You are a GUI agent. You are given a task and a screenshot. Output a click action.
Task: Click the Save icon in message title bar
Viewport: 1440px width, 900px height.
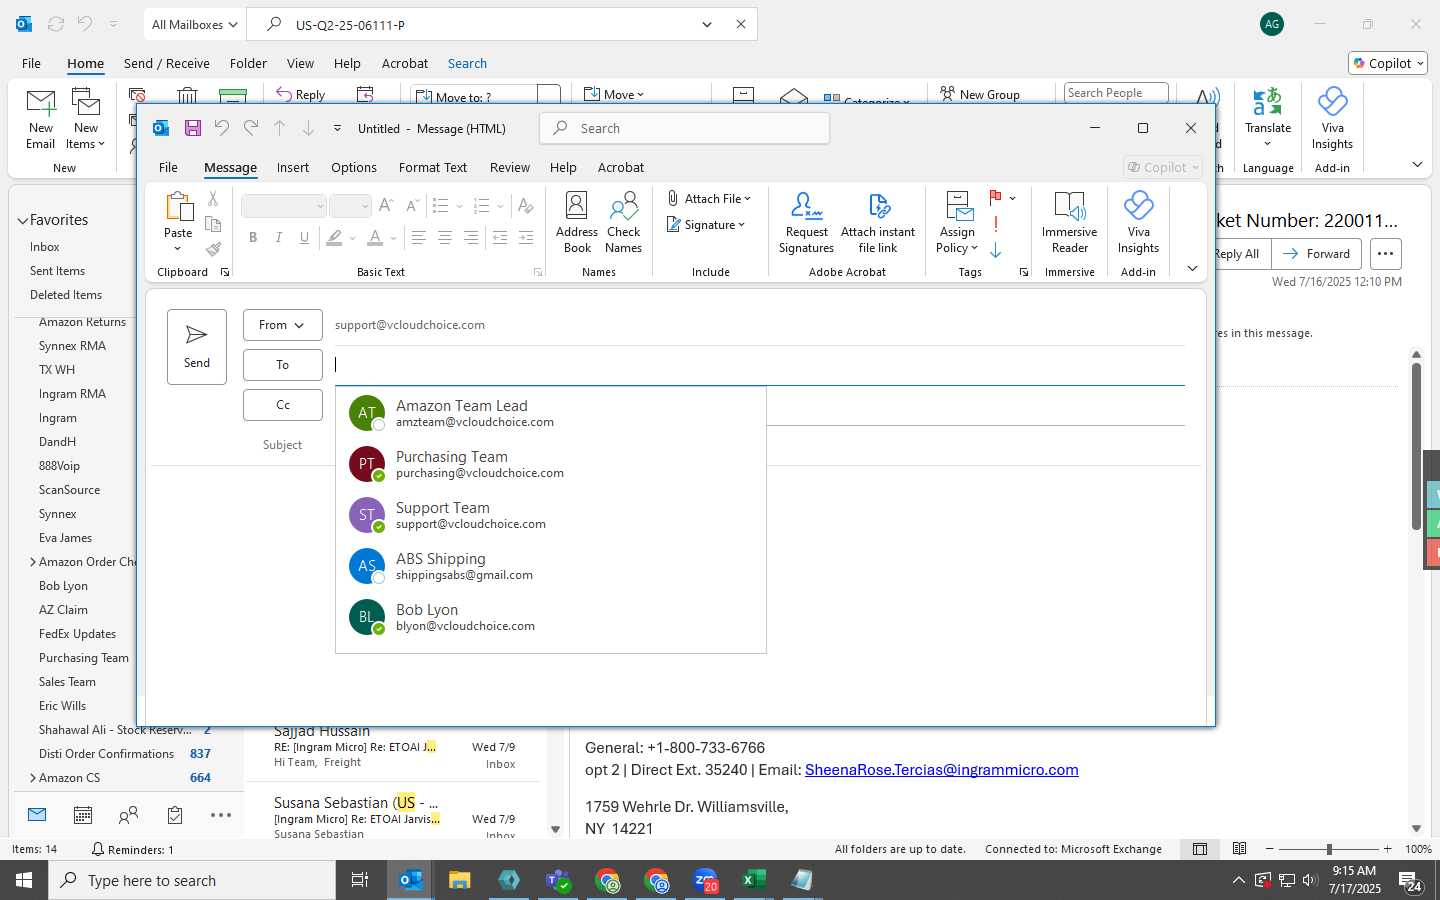(193, 128)
